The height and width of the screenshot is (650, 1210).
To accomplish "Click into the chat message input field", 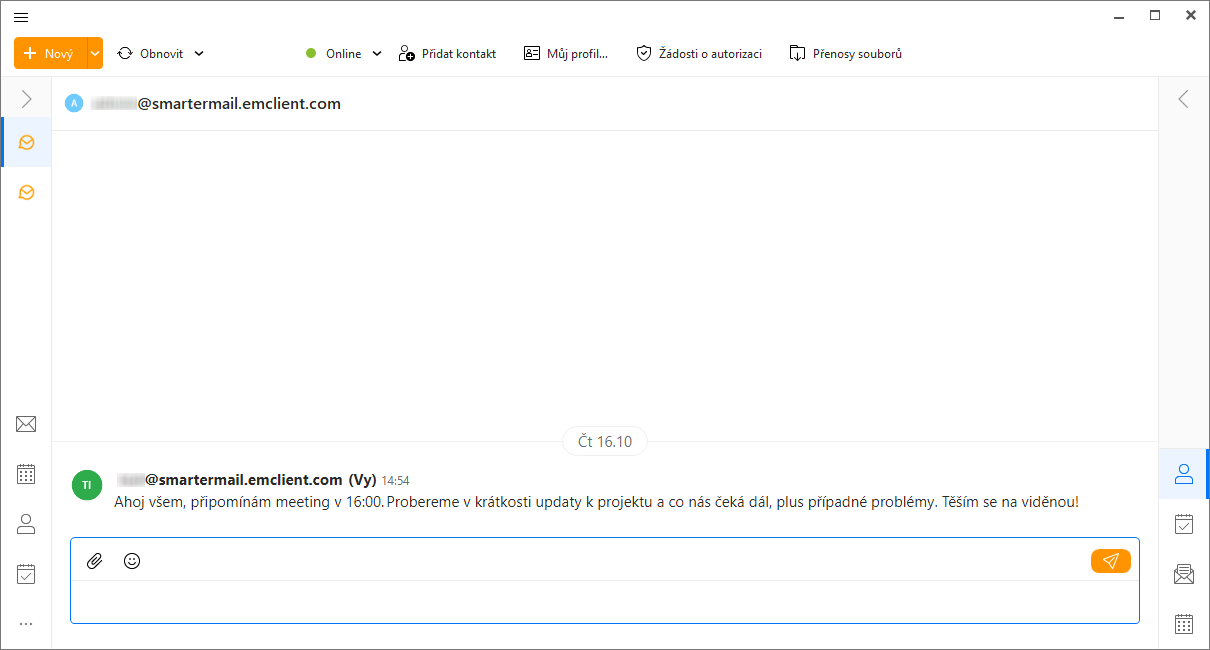I will tap(604, 602).
